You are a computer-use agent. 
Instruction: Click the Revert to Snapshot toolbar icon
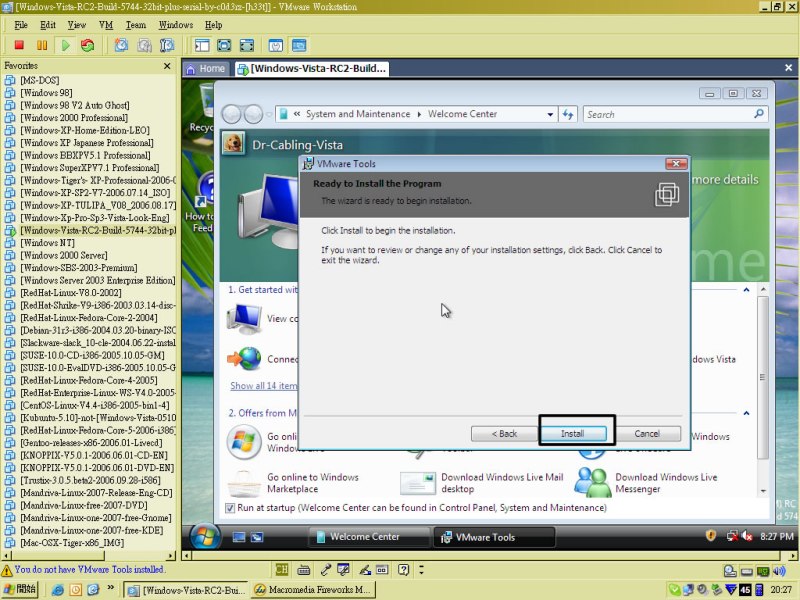144,45
